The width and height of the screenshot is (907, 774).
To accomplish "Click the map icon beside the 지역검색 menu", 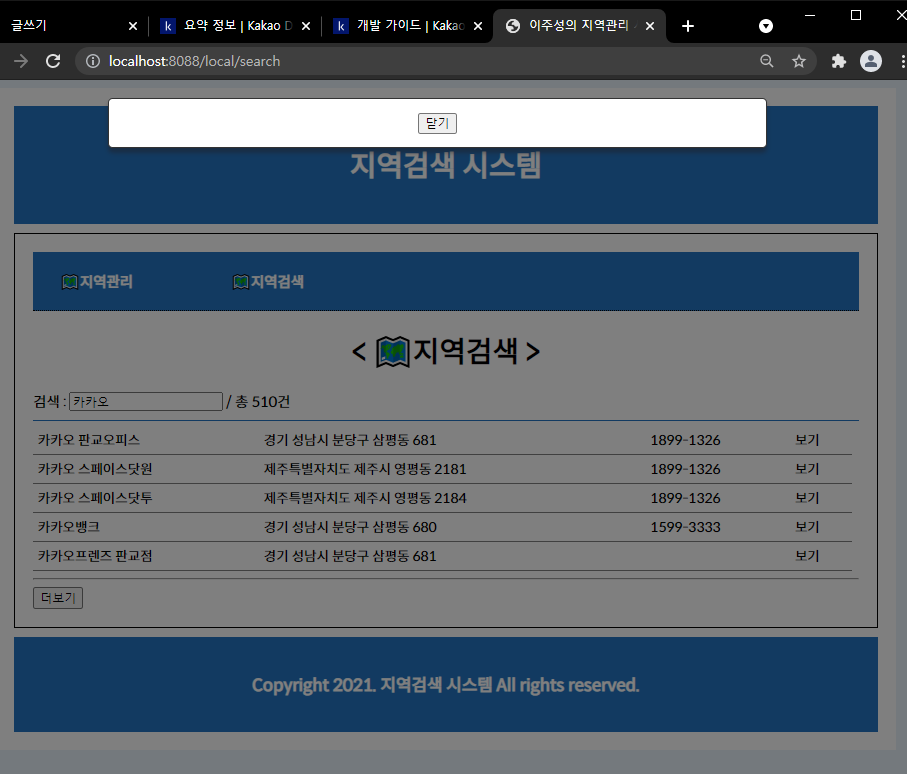I will click(x=241, y=282).
